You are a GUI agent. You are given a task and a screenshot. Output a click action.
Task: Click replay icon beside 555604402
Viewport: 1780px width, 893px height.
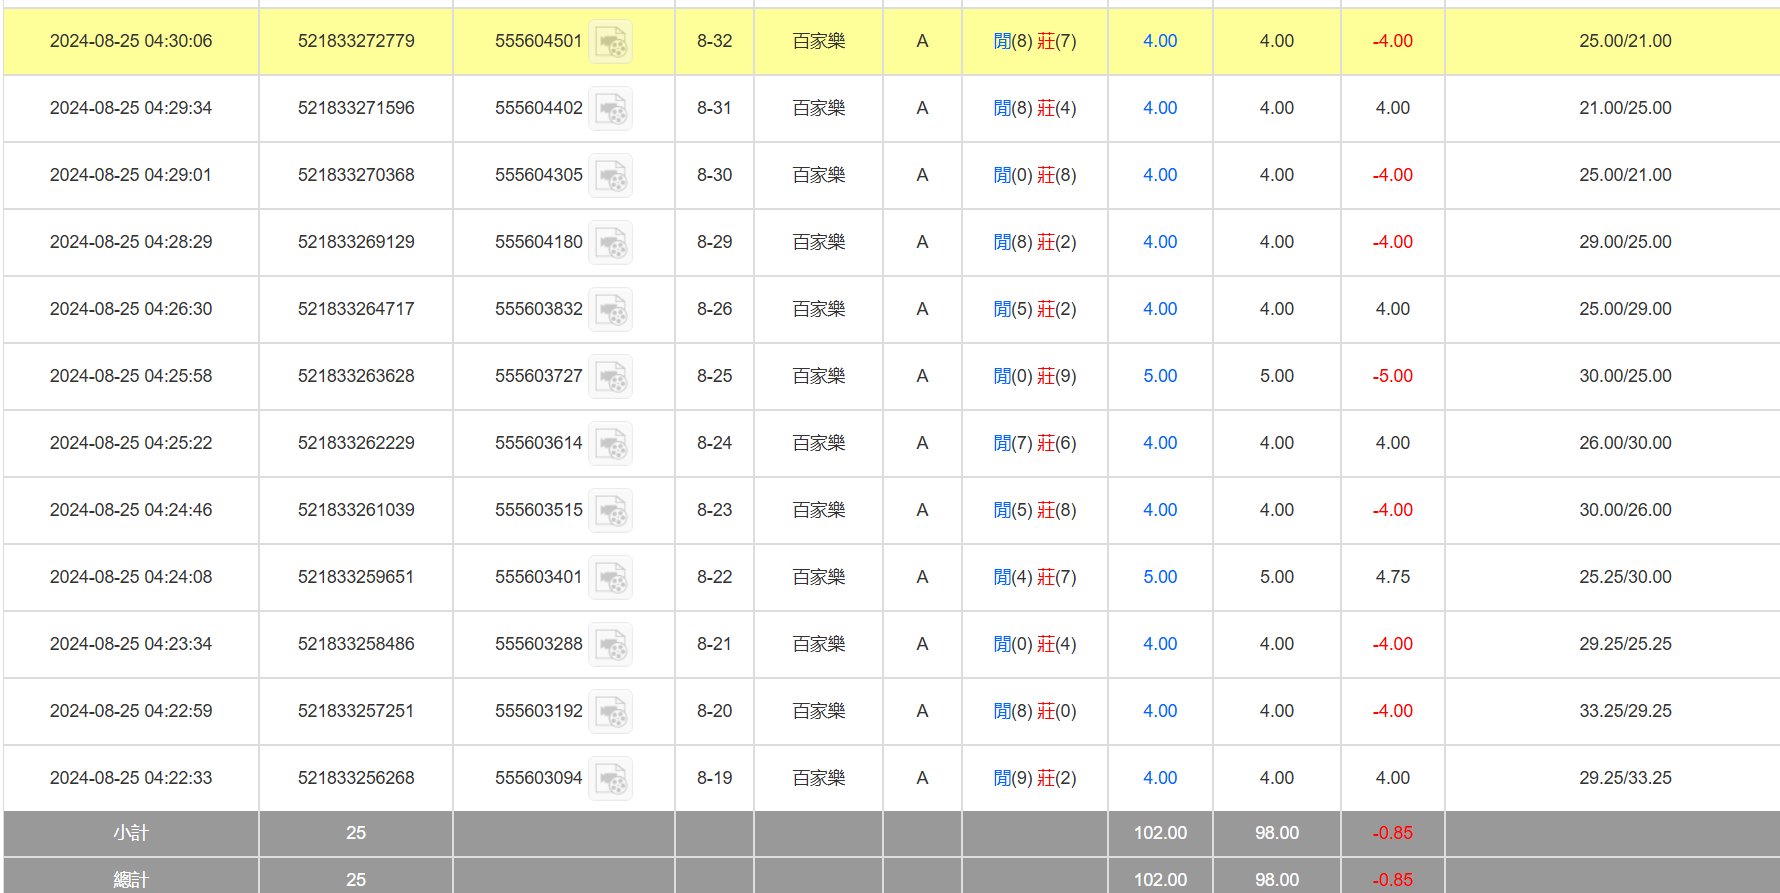pos(610,109)
